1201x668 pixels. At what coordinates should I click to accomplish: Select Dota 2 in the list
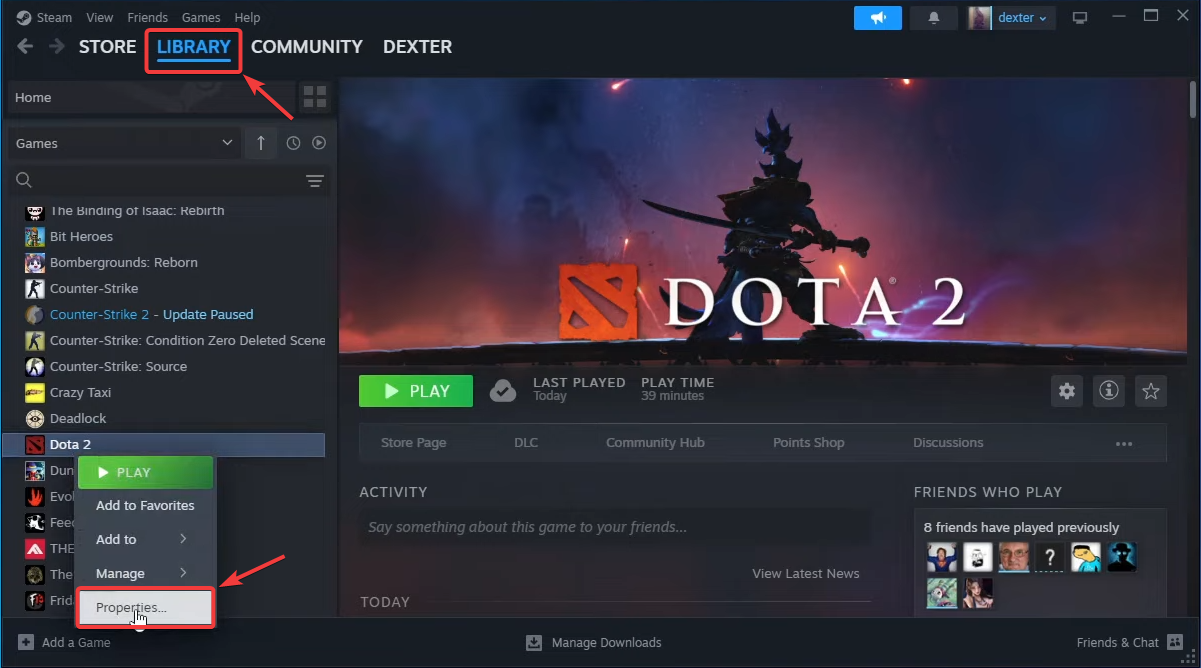[x=164, y=444]
